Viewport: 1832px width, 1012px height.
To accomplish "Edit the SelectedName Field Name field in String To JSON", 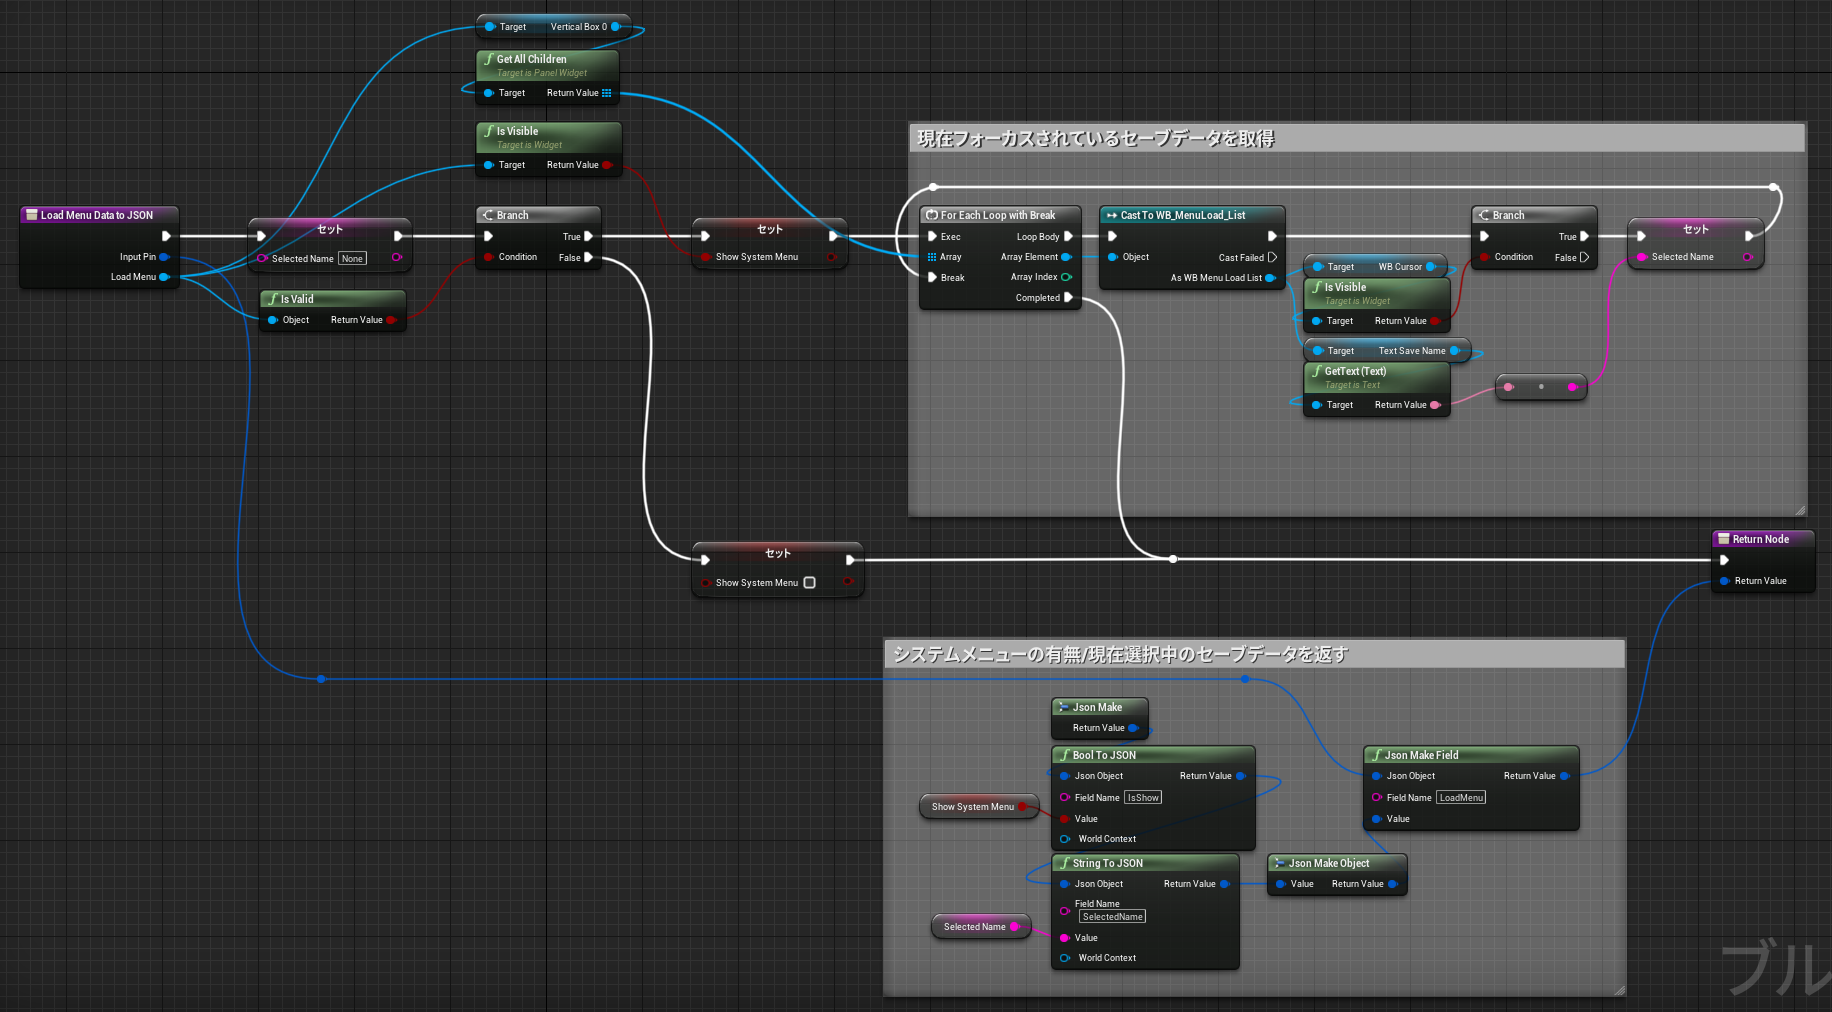I will point(1112,917).
